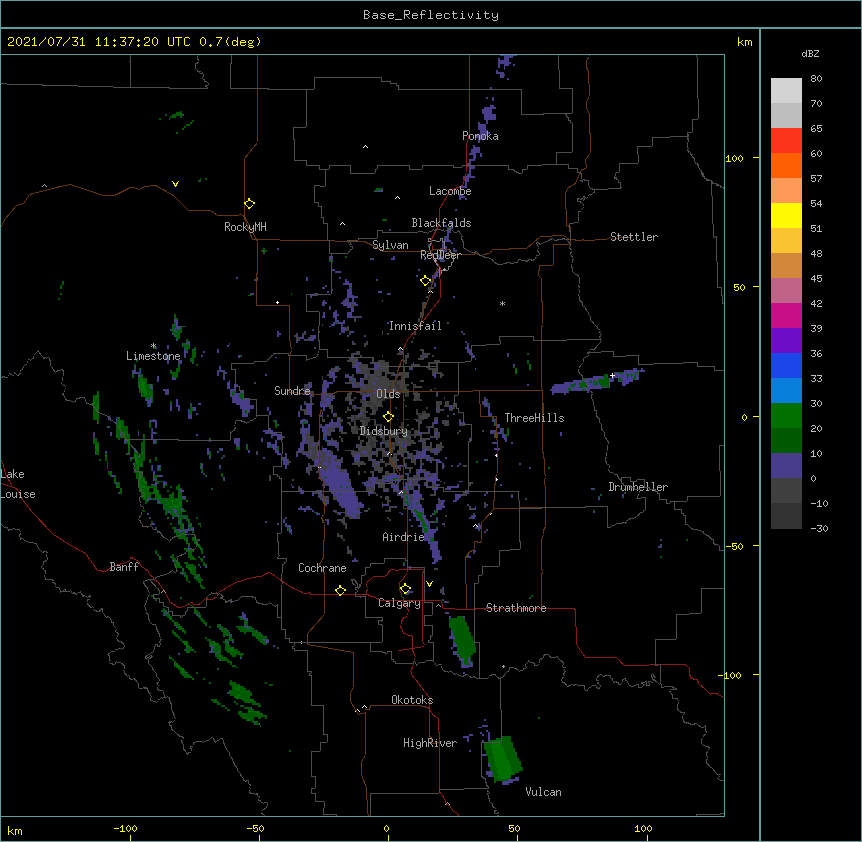
Task: Click the yellow diamond marker below Cochrane
Action: point(340,590)
